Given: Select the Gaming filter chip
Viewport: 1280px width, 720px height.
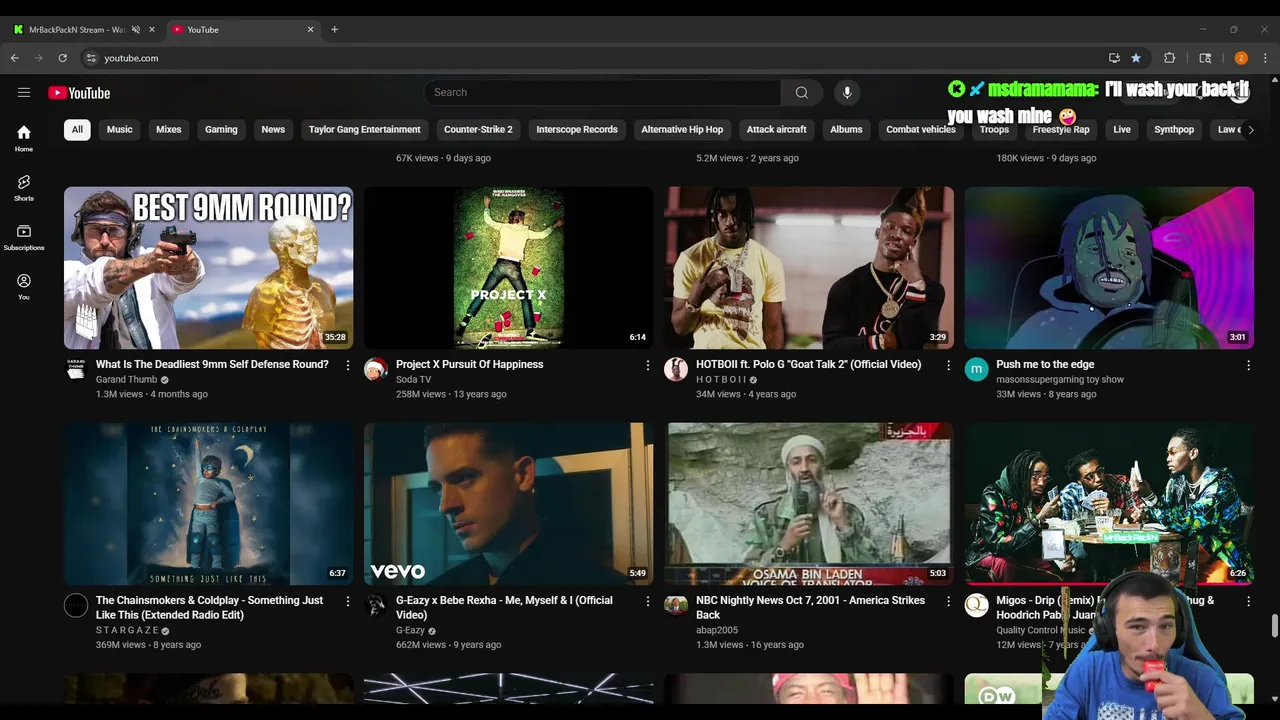Looking at the screenshot, I should point(221,129).
